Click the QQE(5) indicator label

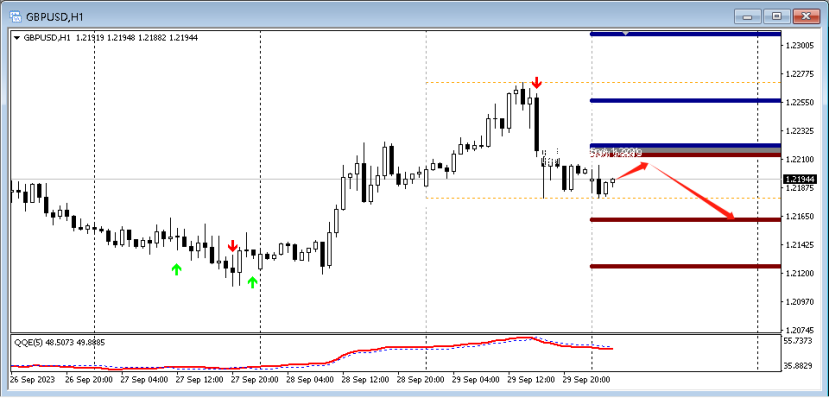point(26,342)
